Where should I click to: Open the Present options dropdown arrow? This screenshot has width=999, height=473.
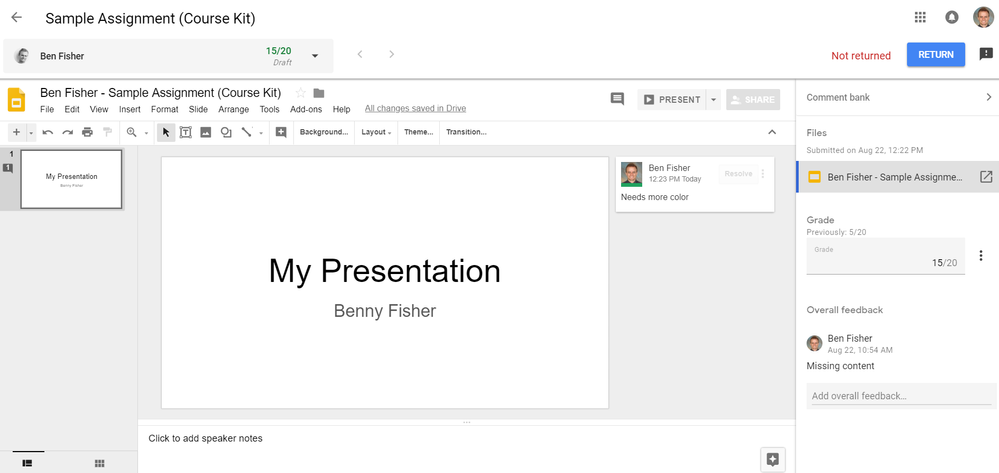coord(713,99)
